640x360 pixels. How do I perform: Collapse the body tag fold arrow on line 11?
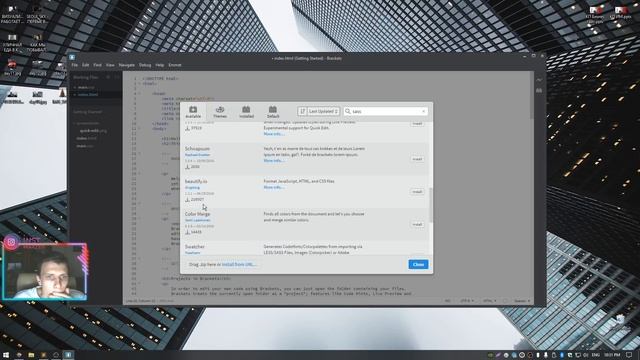point(139,129)
